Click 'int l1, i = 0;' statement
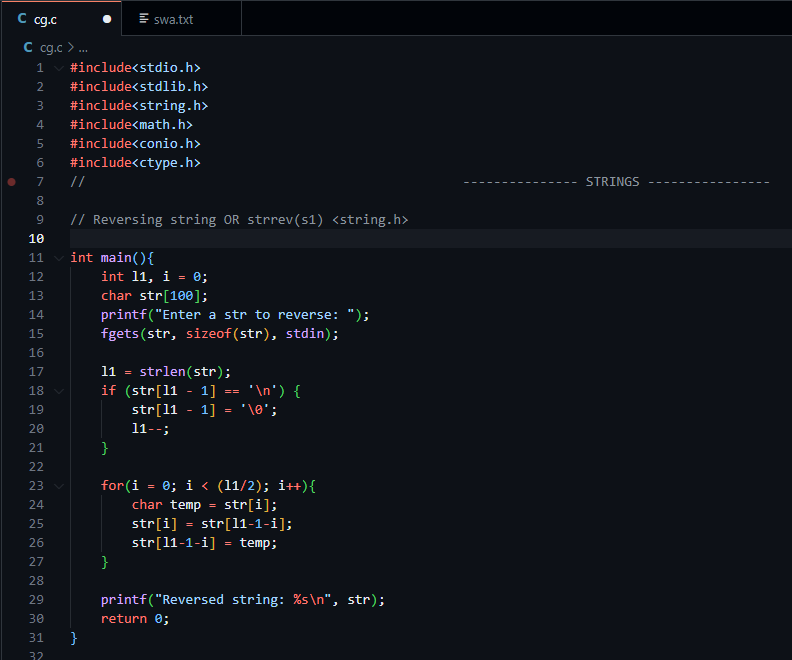 click(154, 277)
